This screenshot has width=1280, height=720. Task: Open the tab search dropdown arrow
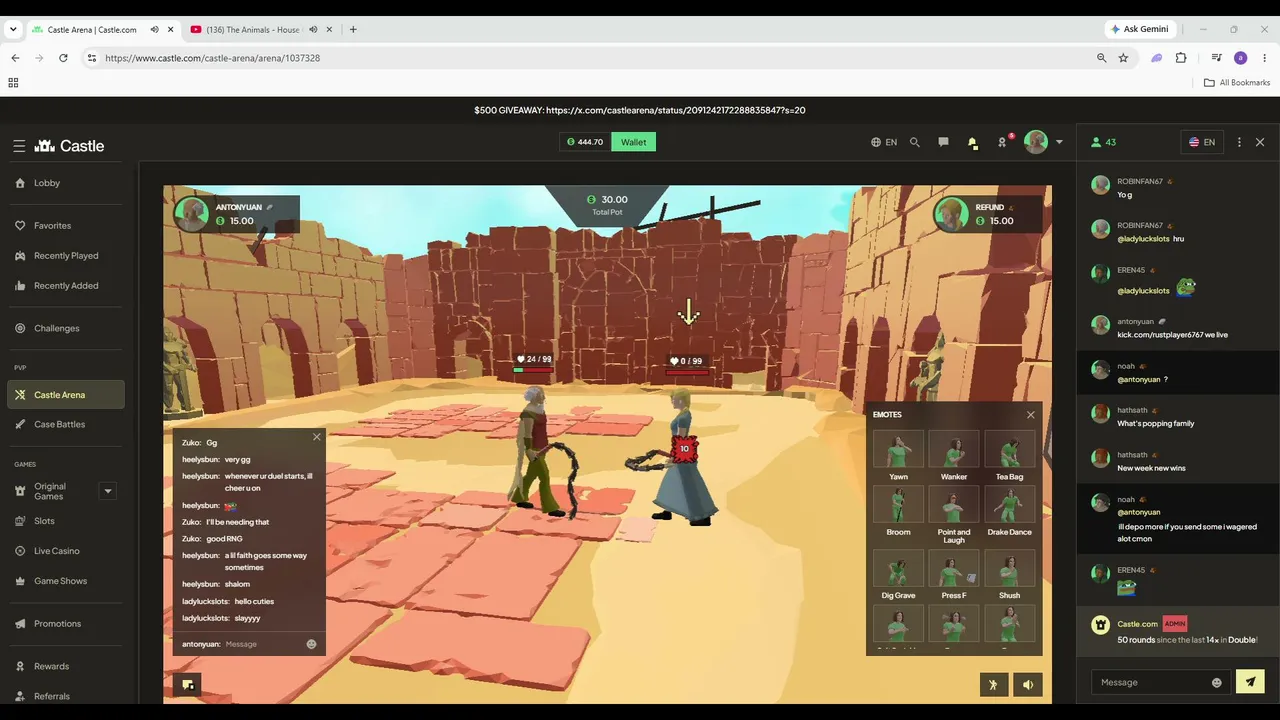pos(13,30)
